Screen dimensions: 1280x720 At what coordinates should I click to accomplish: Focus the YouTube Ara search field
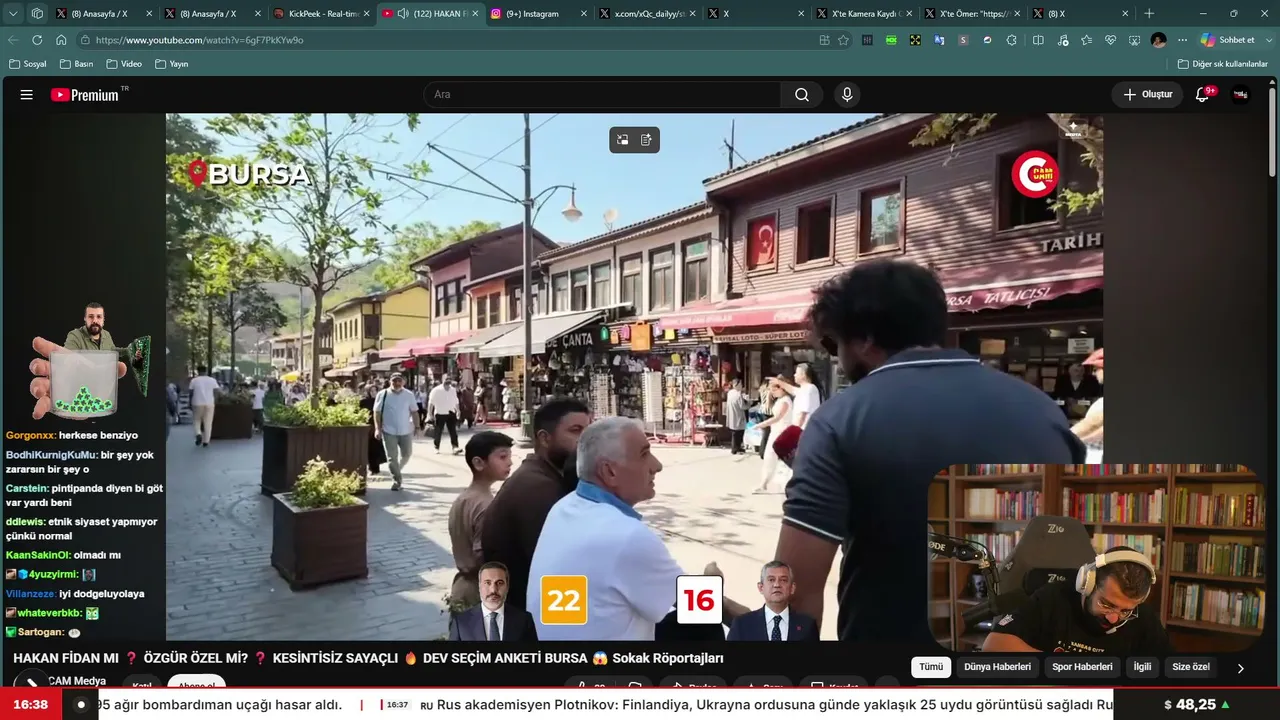pyautogui.click(x=603, y=95)
